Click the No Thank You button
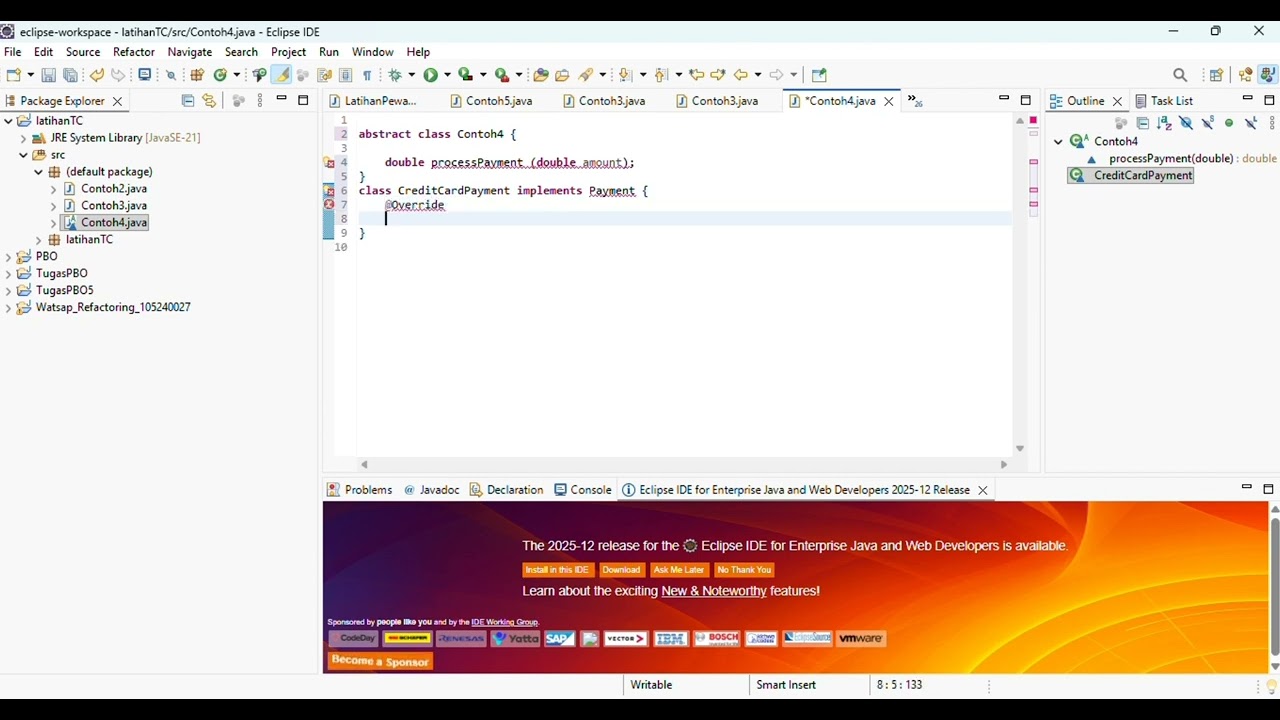Viewport: 1280px width, 720px height. pos(744,570)
